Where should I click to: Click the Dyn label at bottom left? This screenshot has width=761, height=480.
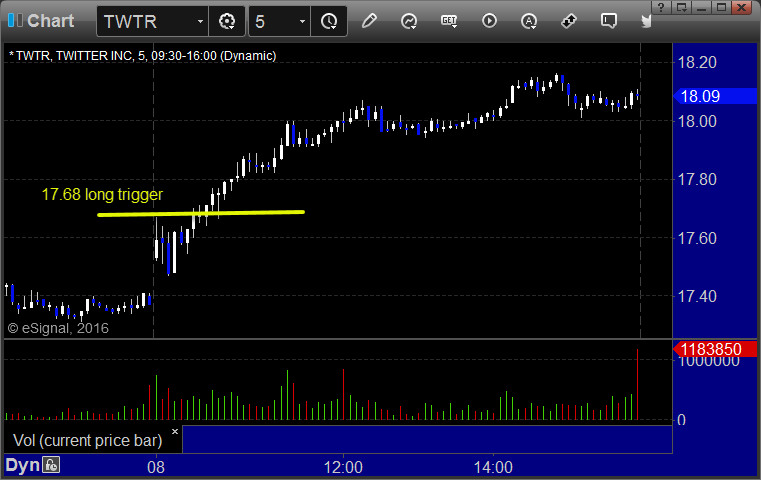[x=22, y=465]
